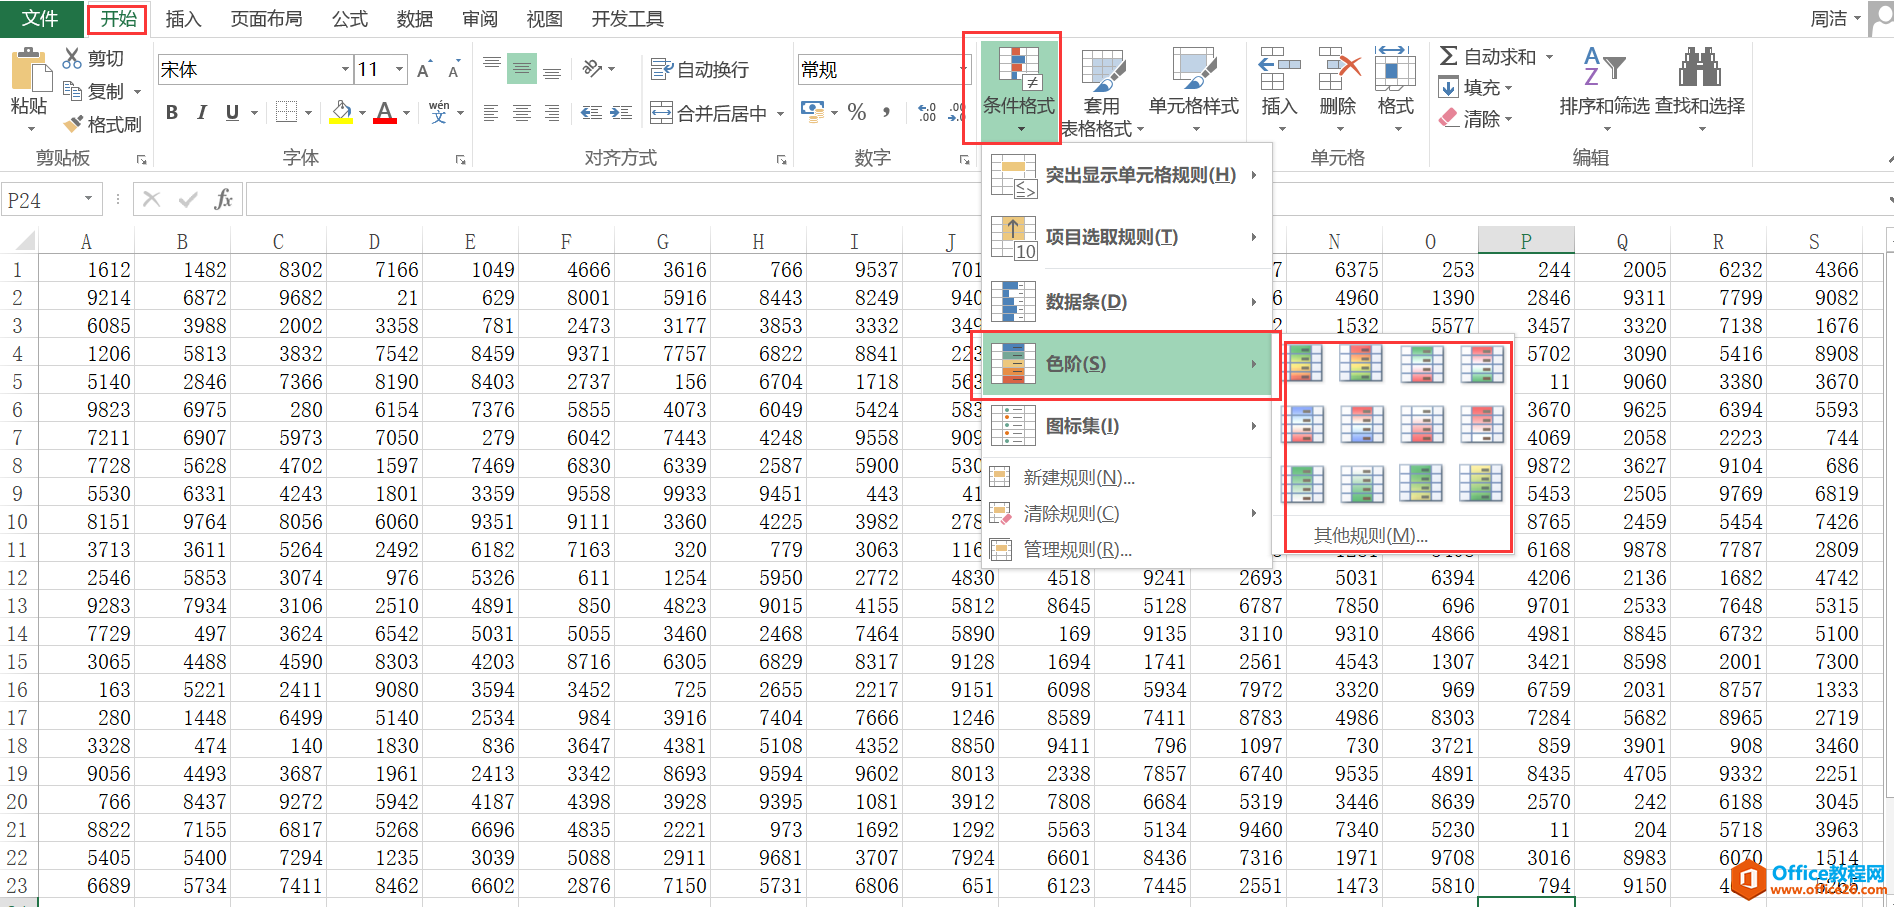This screenshot has width=1894, height=907.
Task: Open Find & Select (查找和选择) binoculars icon
Action: pos(1699,67)
